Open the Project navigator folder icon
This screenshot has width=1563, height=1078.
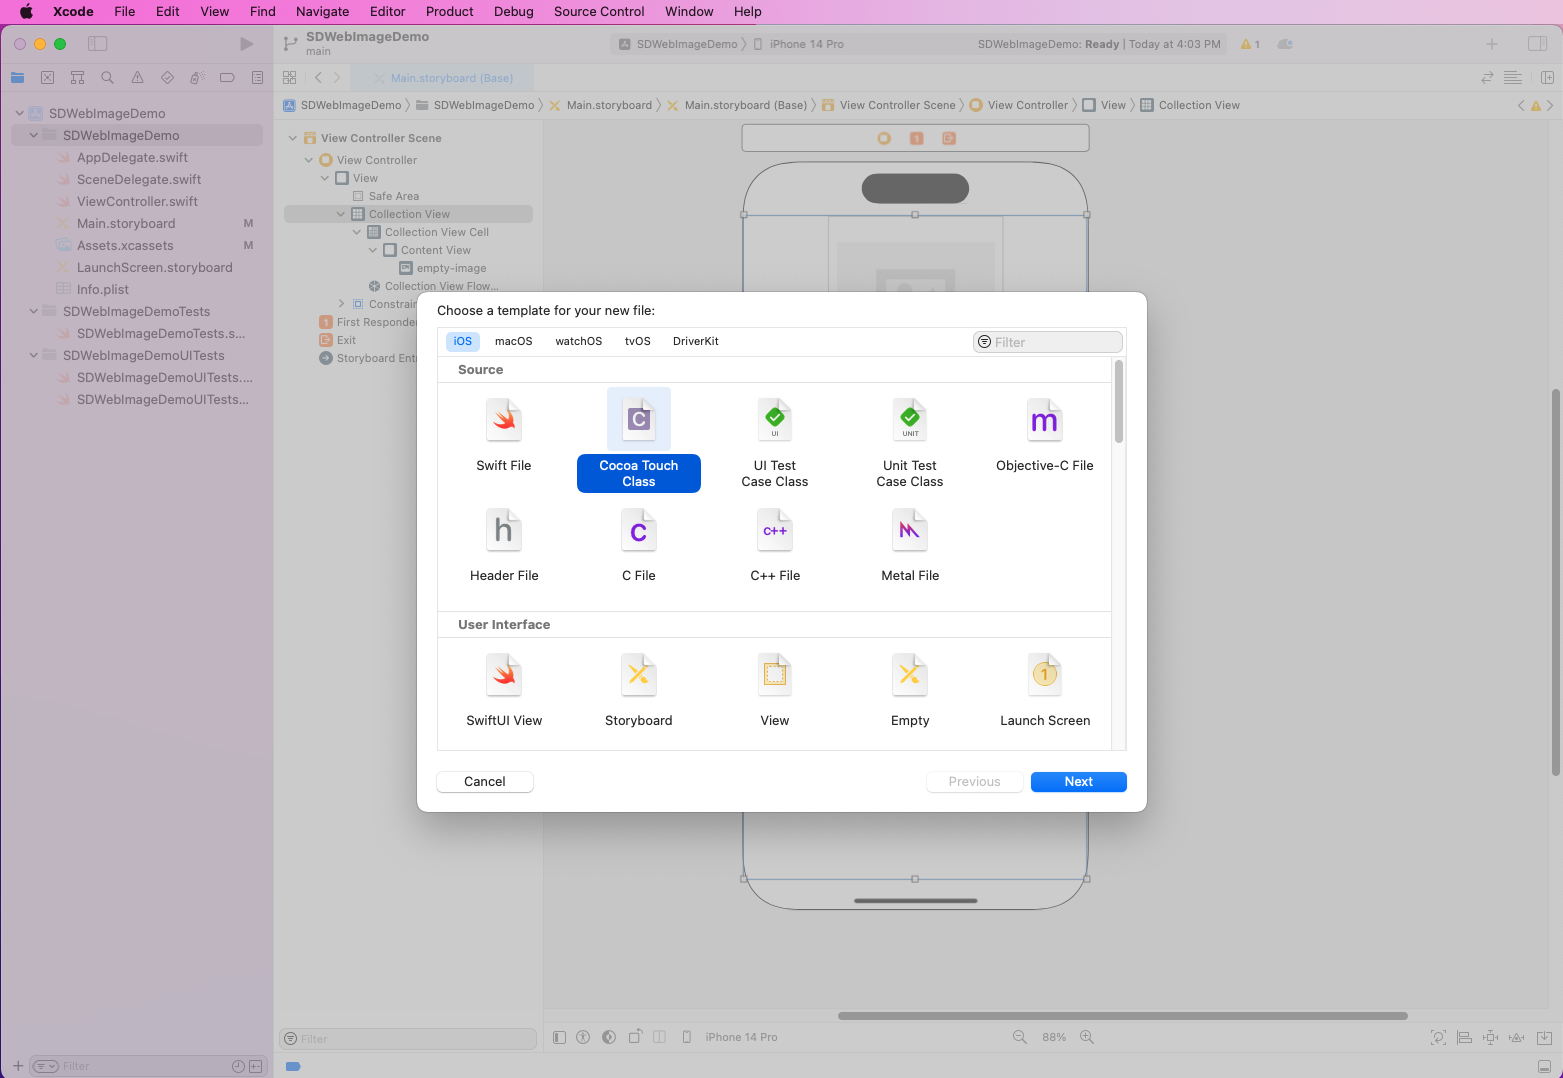tap(17, 77)
